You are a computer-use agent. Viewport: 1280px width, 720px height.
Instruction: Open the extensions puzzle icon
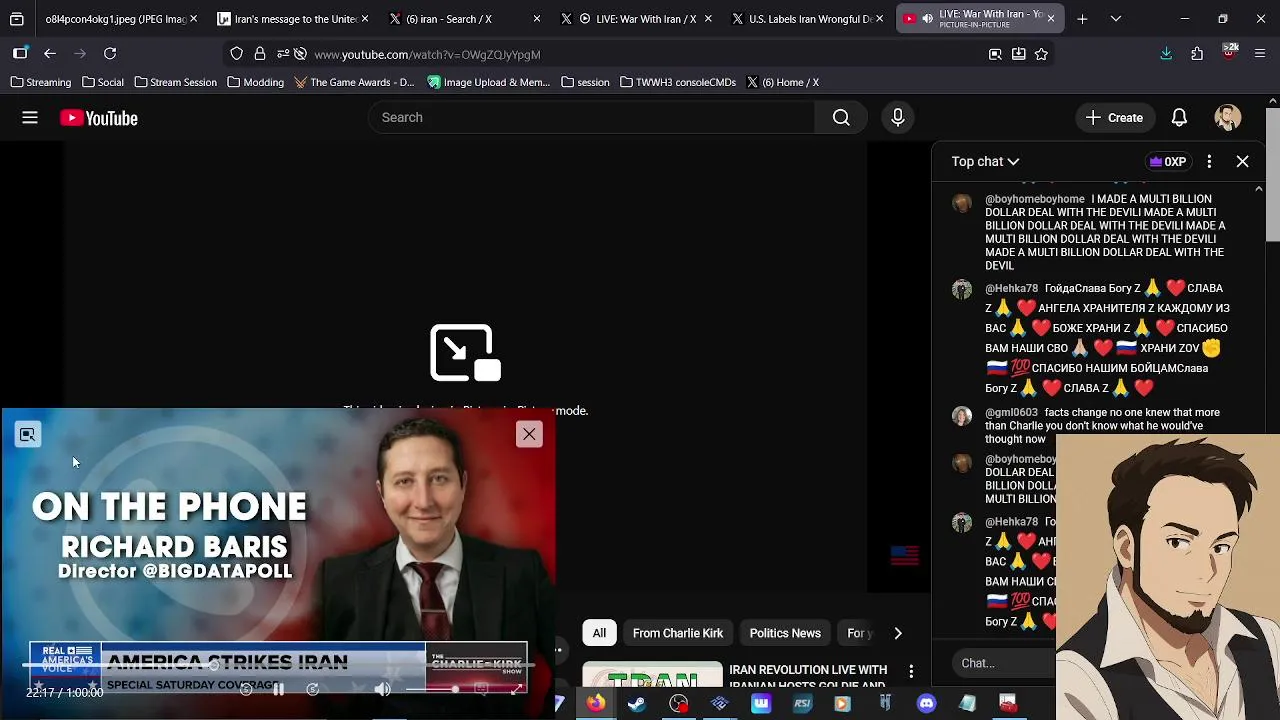[1197, 54]
